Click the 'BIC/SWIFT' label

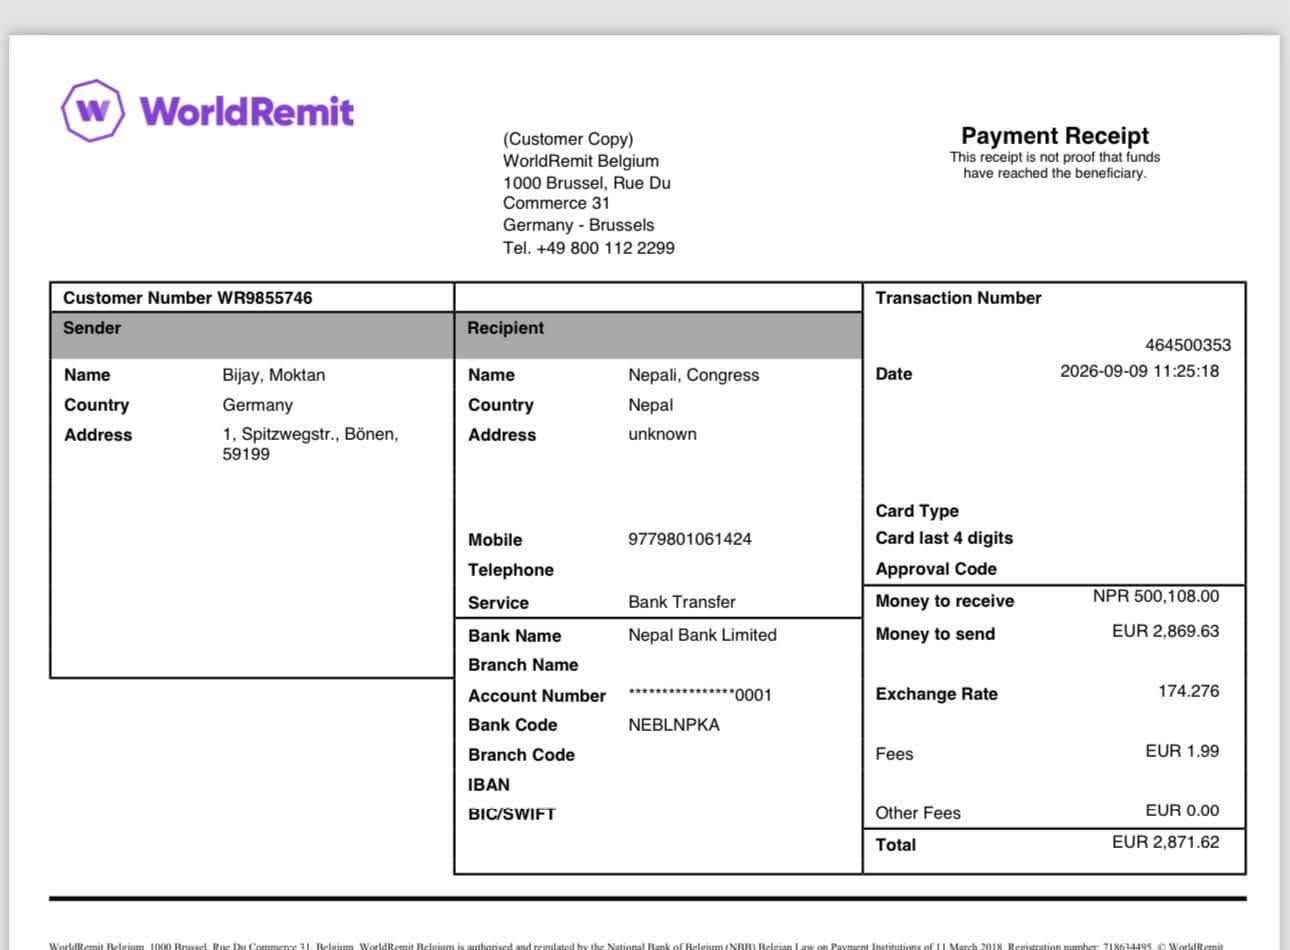(512, 814)
